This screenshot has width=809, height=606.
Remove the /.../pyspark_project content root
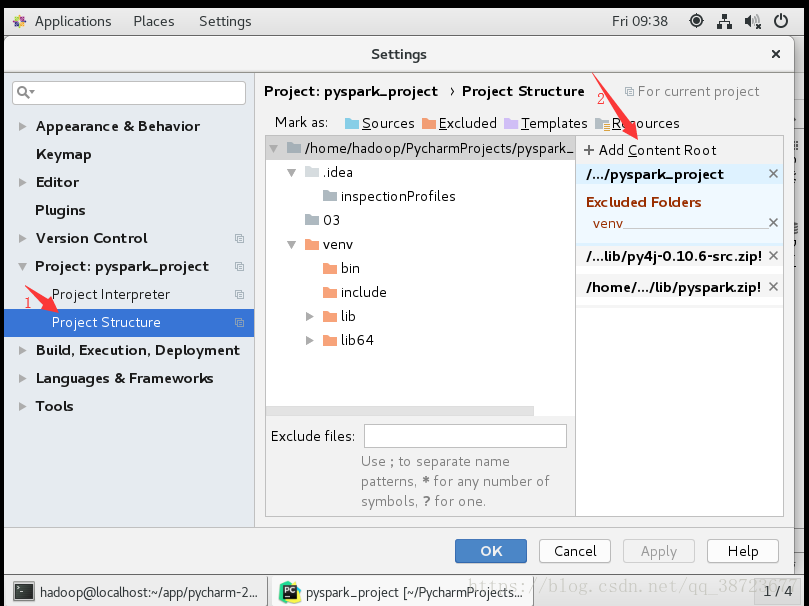pos(773,174)
